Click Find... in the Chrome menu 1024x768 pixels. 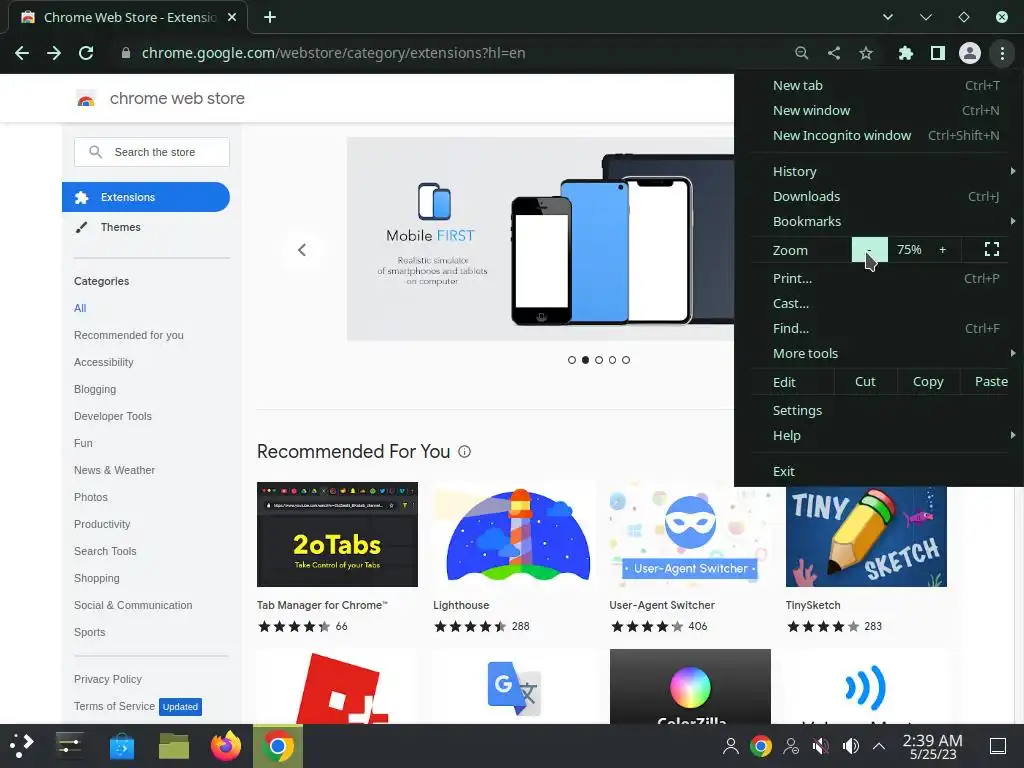879,328
